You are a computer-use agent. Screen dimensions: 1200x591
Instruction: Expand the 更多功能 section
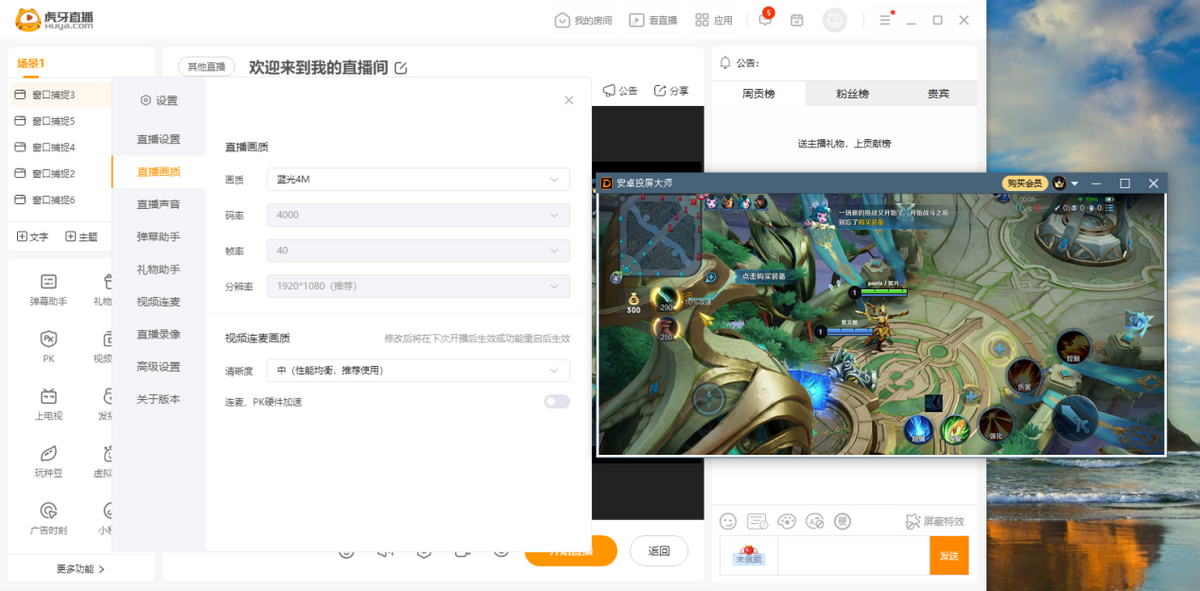click(80, 569)
